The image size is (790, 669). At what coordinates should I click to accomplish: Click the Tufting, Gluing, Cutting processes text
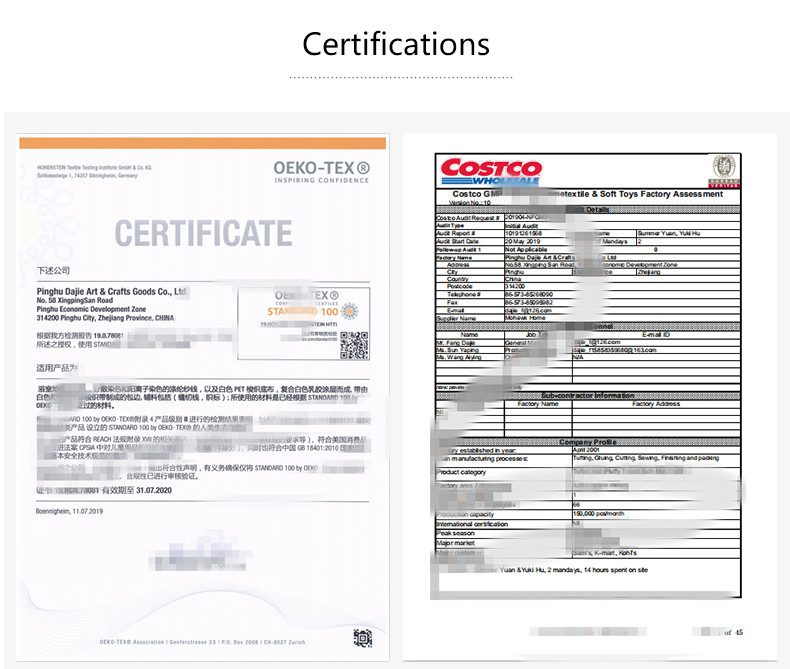(x=646, y=458)
